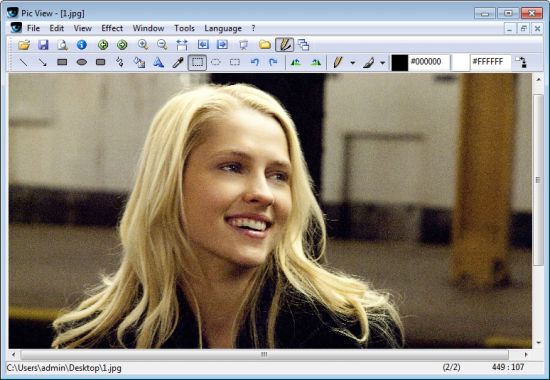This screenshot has width=550, height=380.
Task: Select the Rounded Rectangle tool
Action: pos(101,62)
